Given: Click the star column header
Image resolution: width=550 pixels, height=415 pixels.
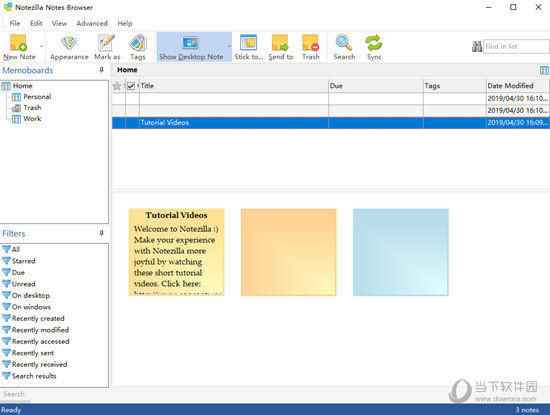Looking at the screenshot, I should coord(117,86).
